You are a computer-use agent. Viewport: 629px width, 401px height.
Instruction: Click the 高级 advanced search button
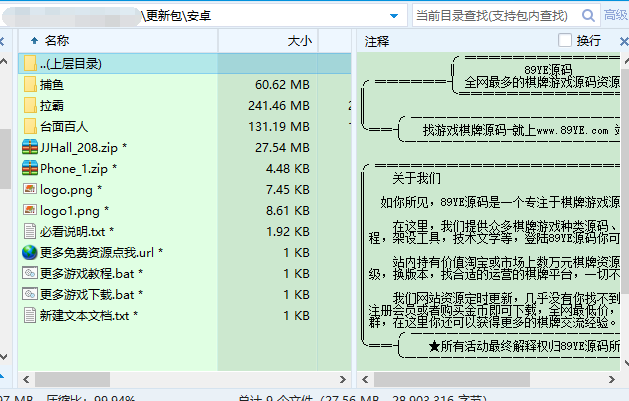[x=615, y=15]
